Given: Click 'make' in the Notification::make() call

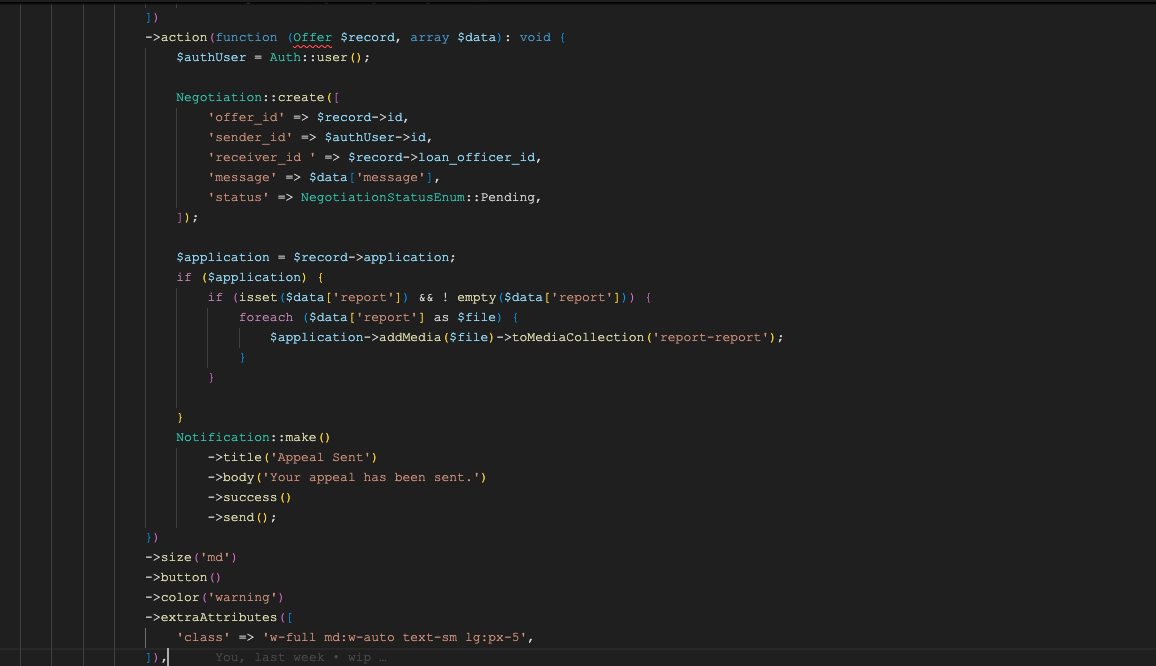Looking at the screenshot, I should tap(301, 437).
